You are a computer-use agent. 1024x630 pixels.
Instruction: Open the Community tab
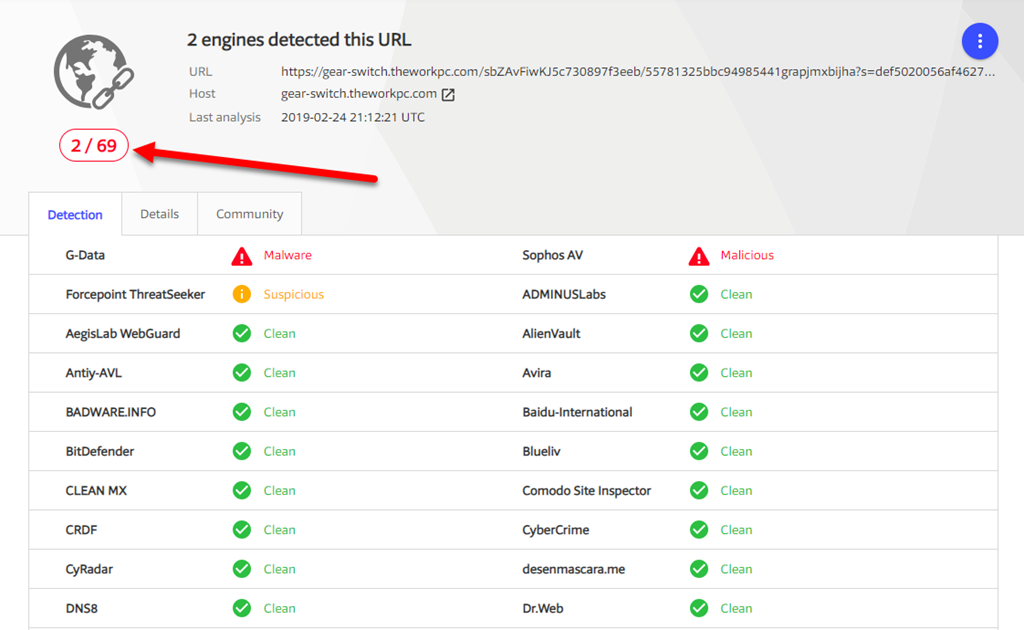click(x=250, y=214)
